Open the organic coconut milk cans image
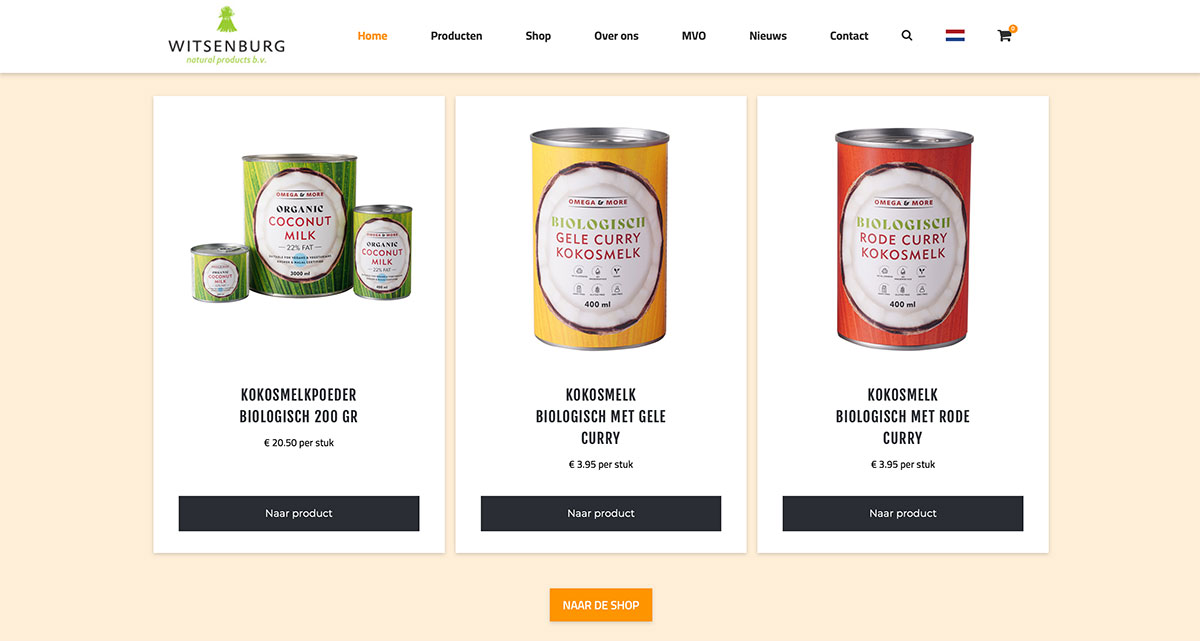1200x641 pixels. pyautogui.click(x=300, y=226)
